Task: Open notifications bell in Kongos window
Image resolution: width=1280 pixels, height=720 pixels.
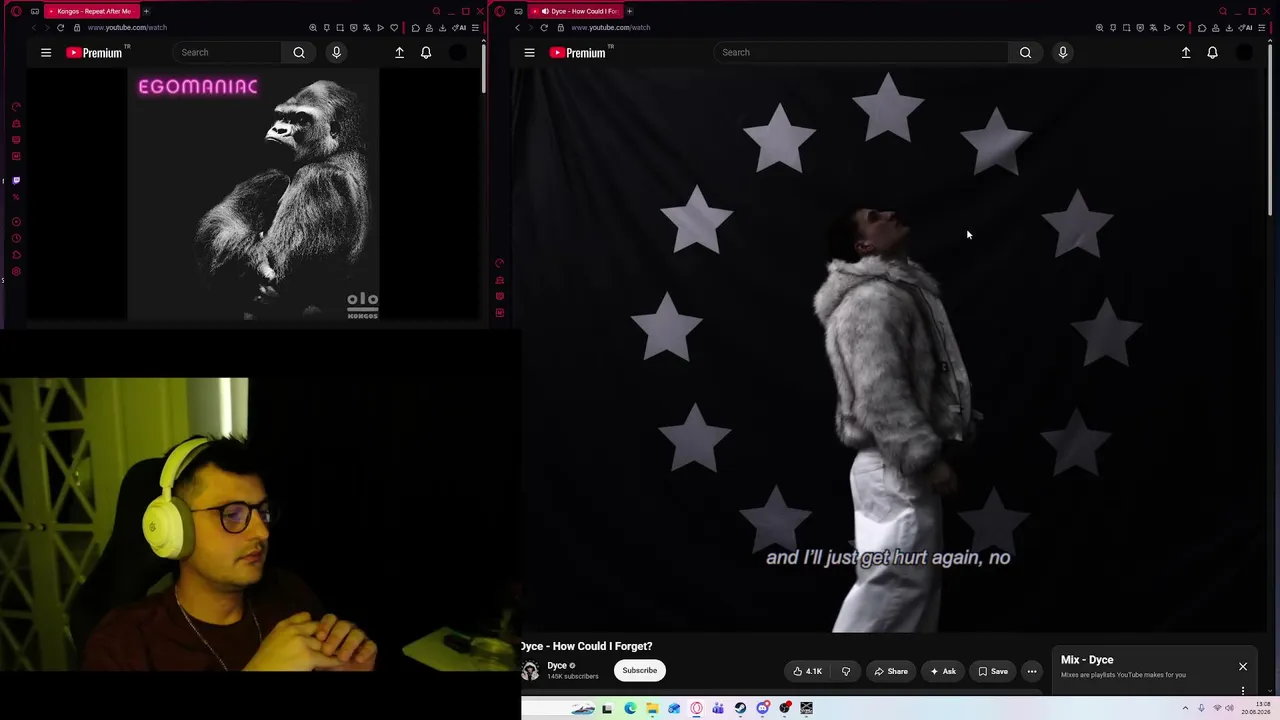Action: [x=426, y=52]
